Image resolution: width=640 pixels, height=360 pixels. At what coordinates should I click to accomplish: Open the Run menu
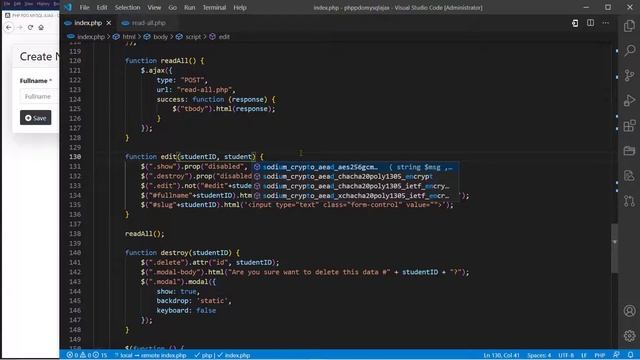189,7
